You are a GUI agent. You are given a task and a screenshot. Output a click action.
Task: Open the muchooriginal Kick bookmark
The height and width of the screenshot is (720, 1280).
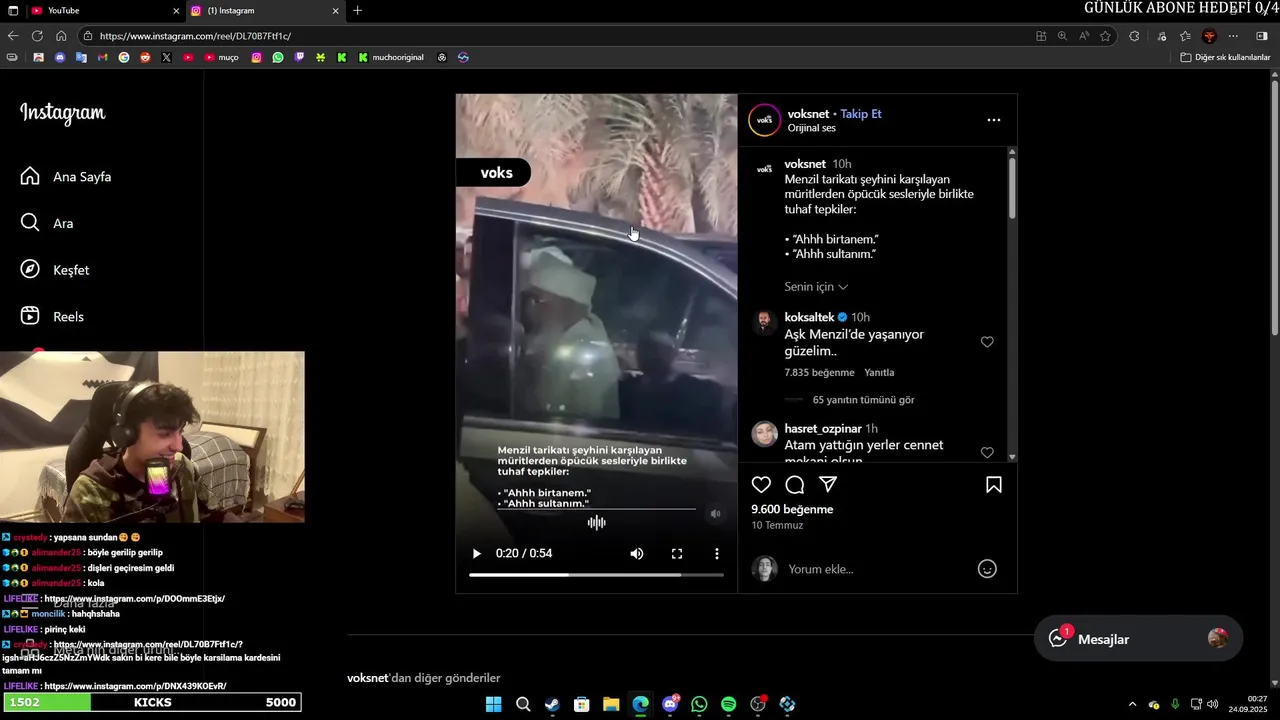[x=389, y=57]
